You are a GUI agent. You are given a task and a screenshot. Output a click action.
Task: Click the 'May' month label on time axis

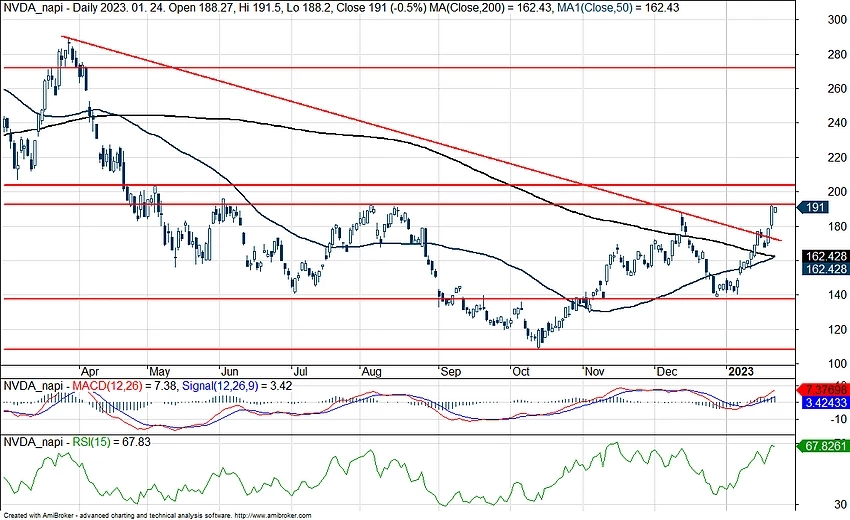pyautogui.click(x=159, y=372)
